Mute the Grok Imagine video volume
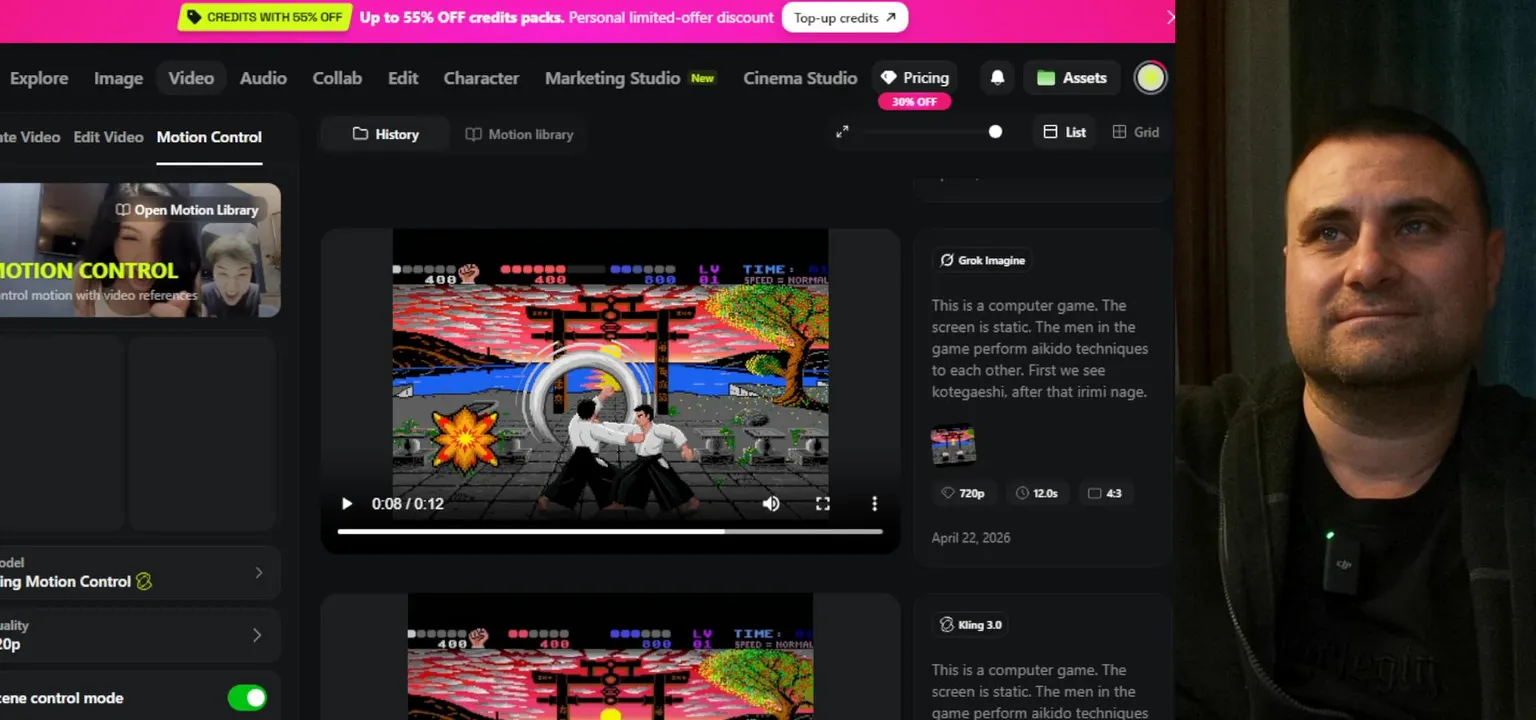This screenshot has width=1536, height=720. tap(771, 504)
